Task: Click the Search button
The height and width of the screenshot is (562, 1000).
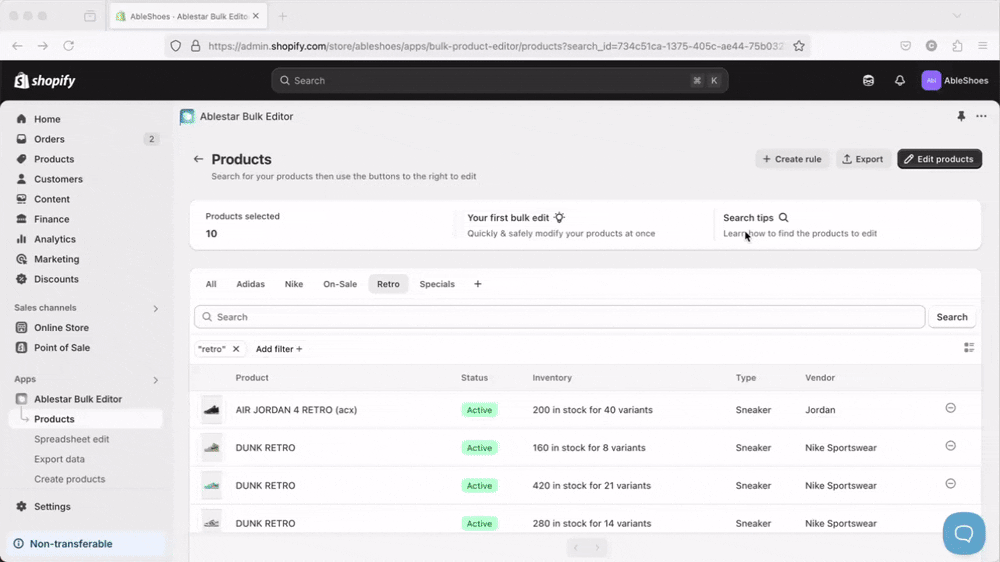Action: coord(952,317)
